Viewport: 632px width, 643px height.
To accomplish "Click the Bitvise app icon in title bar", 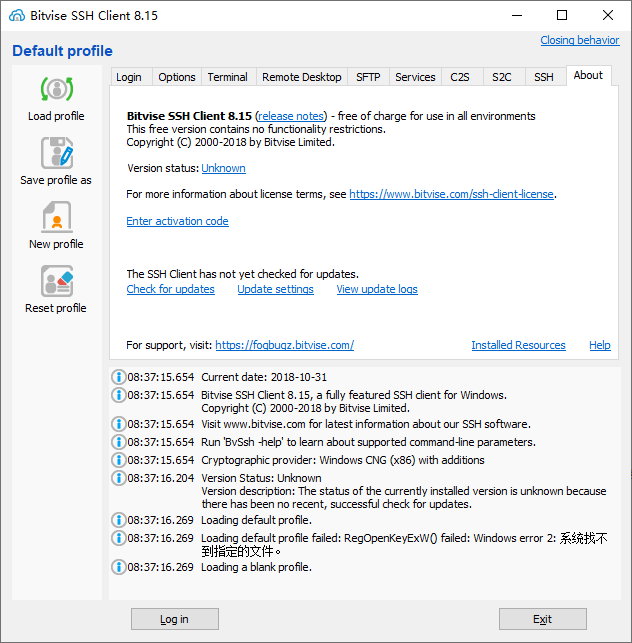I will tap(17, 16).
